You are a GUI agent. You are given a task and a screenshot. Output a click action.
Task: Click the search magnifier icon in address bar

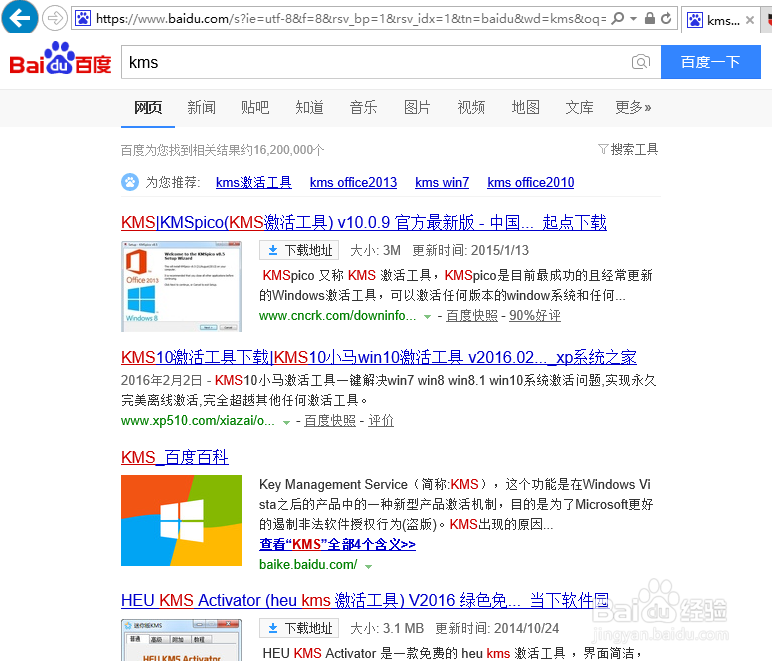pyautogui.click(x=617, y=19)
